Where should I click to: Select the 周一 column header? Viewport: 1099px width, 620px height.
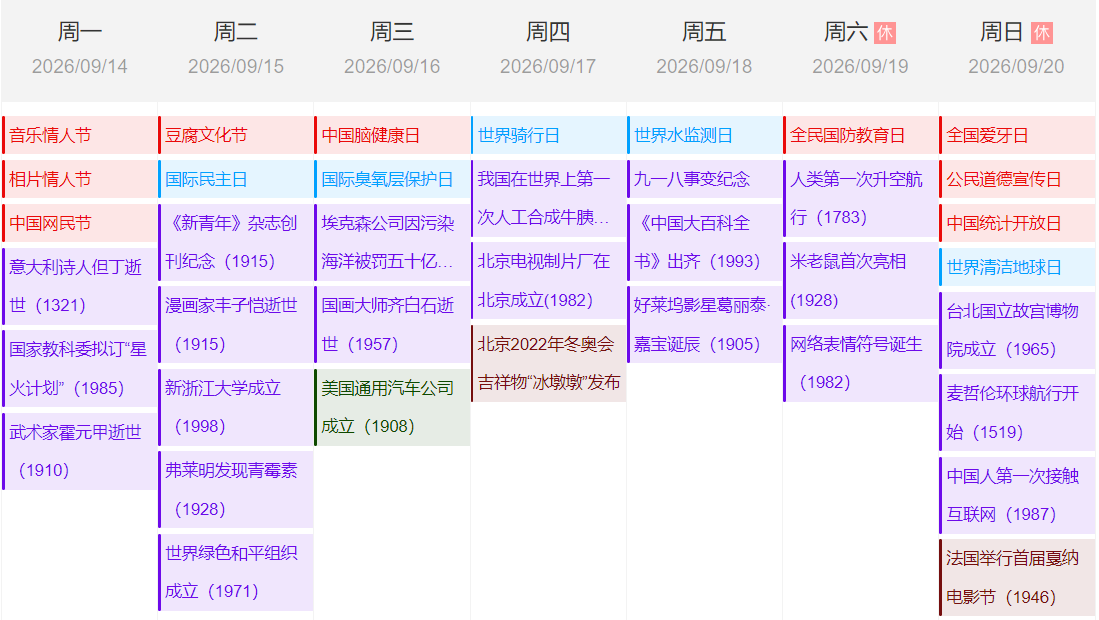point(80,49)
